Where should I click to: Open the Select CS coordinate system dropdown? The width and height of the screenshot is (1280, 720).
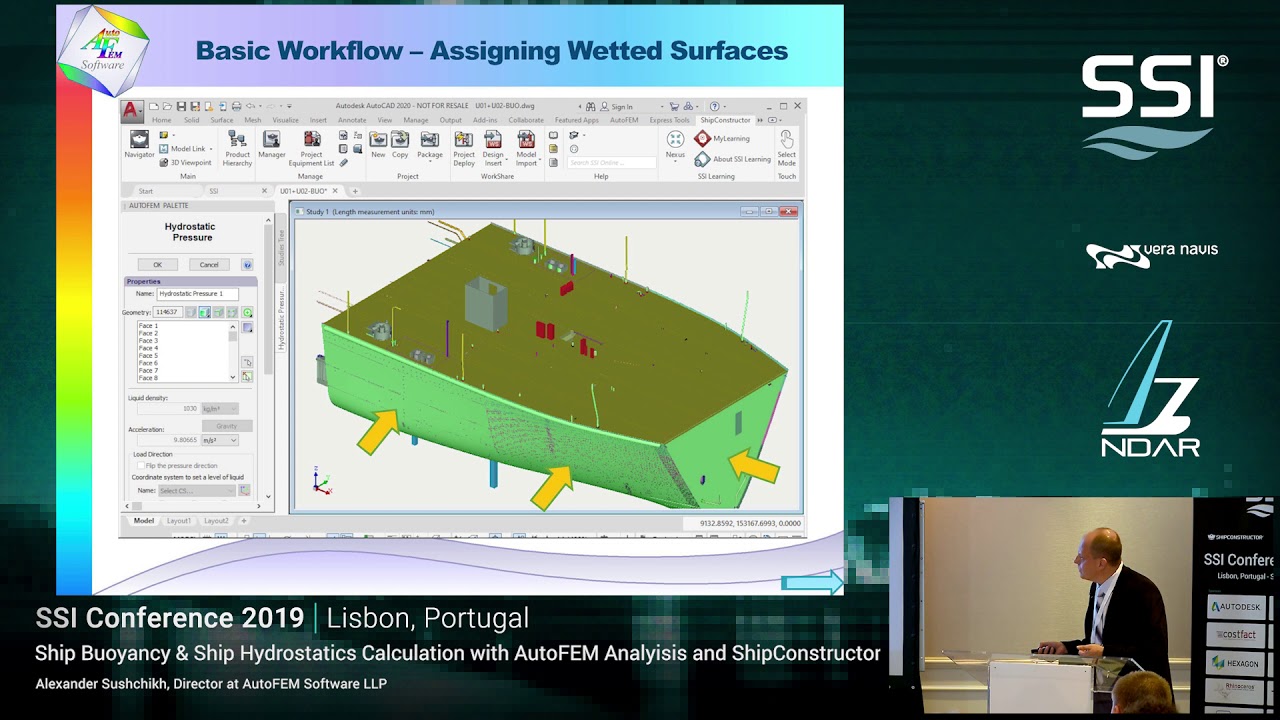197,491
